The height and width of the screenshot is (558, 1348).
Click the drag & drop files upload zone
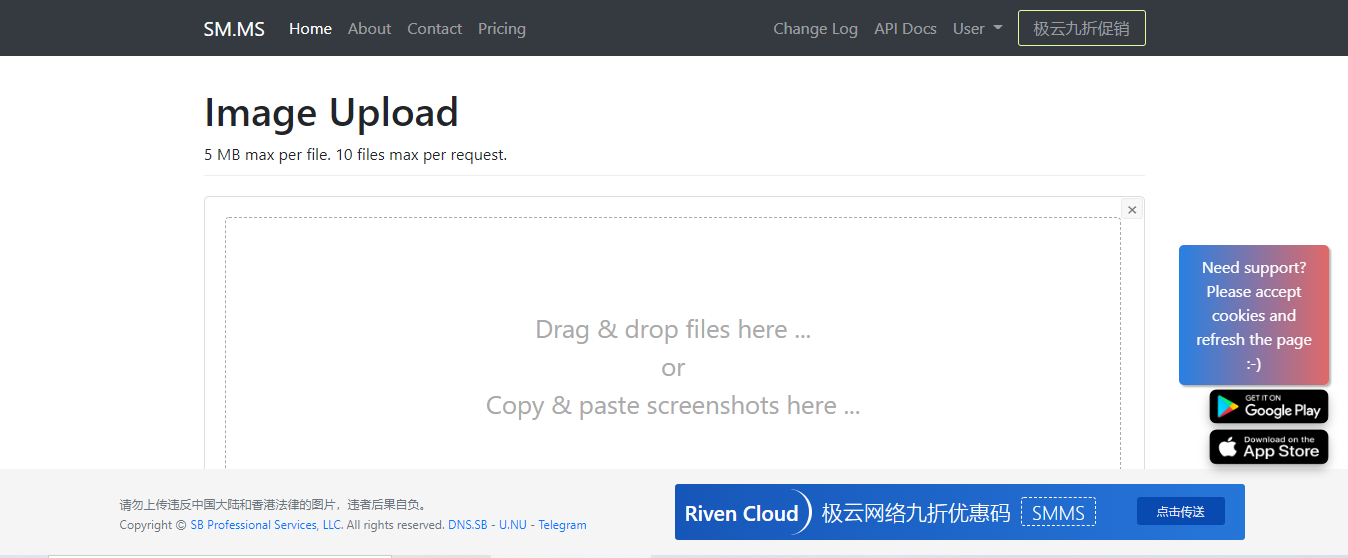tap(673, 343)
